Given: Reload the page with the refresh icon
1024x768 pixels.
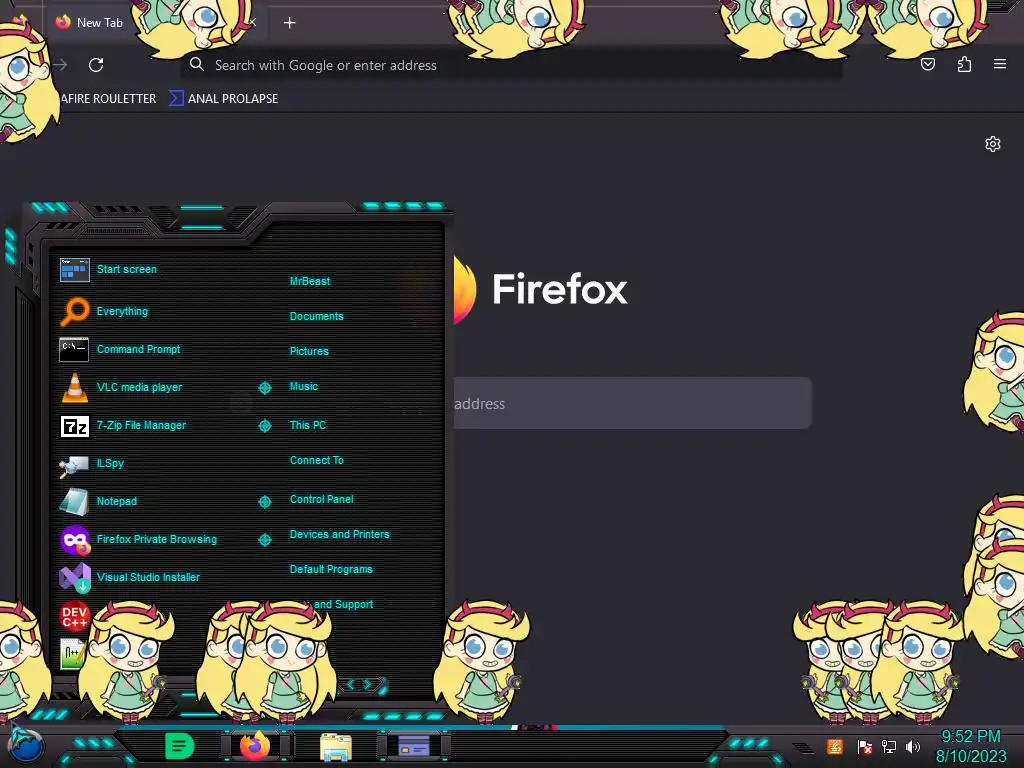Looking at the screenshot, I should 96,65.
